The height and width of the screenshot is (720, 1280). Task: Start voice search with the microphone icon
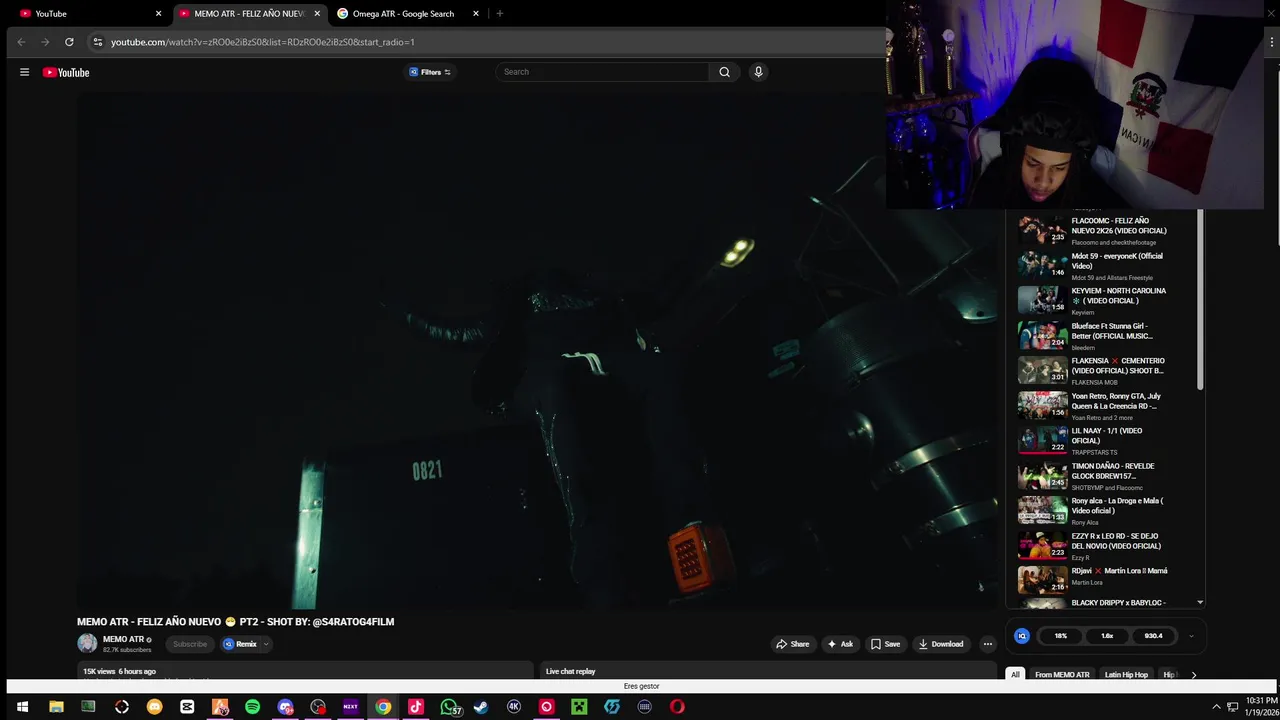click(x=758, y=72)
